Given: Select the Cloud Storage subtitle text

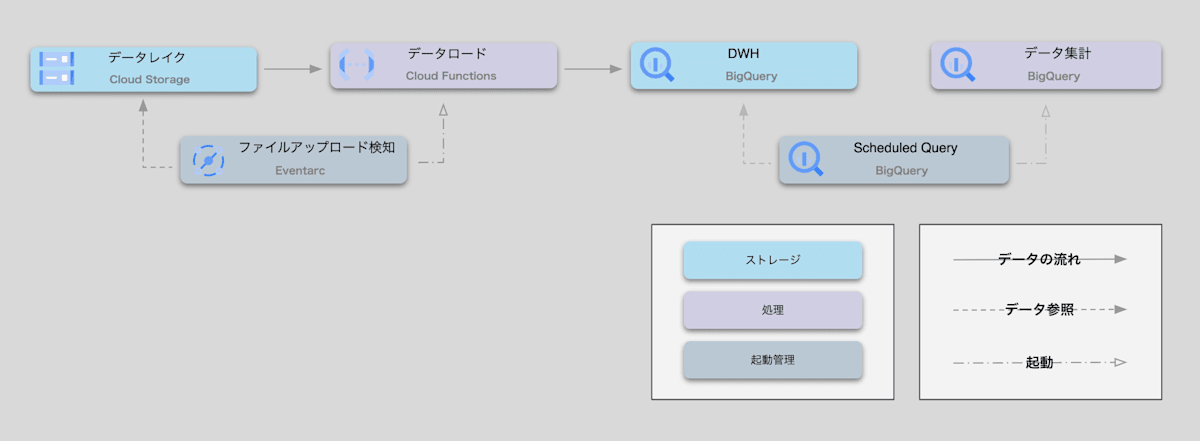Looking at the screenshot, I should tap(149, 79).
